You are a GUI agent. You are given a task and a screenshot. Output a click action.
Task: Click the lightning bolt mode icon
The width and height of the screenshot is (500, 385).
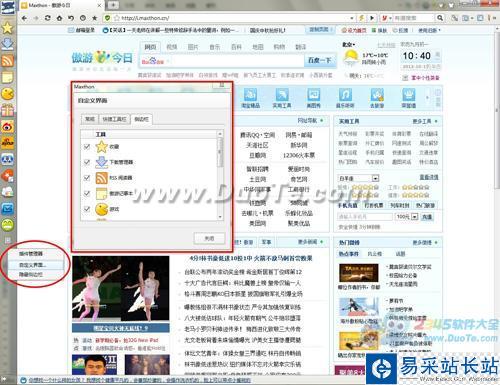tap(362, 18)
